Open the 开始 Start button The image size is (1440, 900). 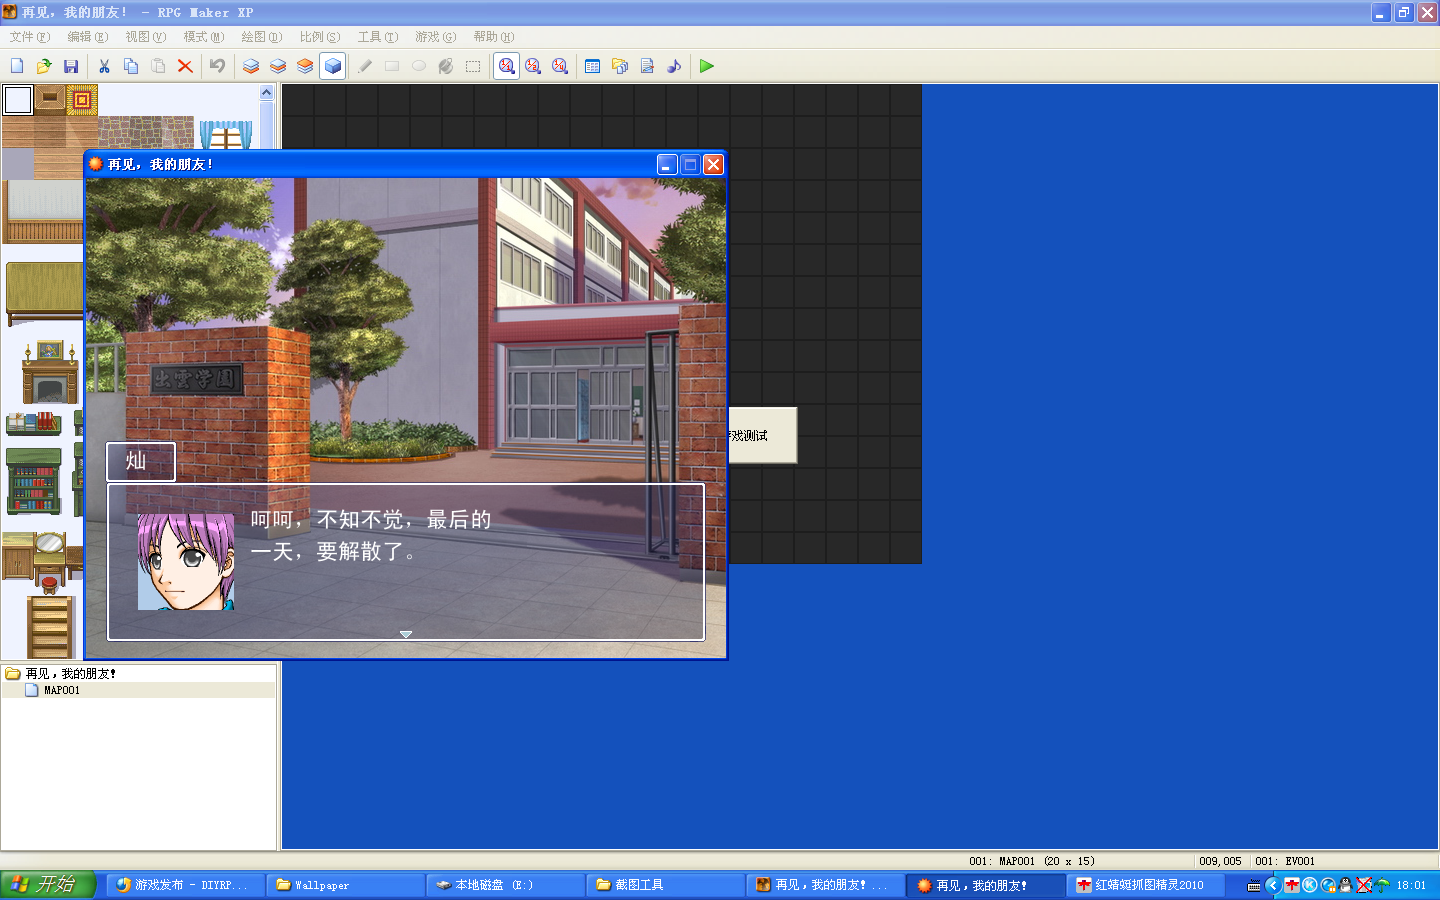[48, 884]
